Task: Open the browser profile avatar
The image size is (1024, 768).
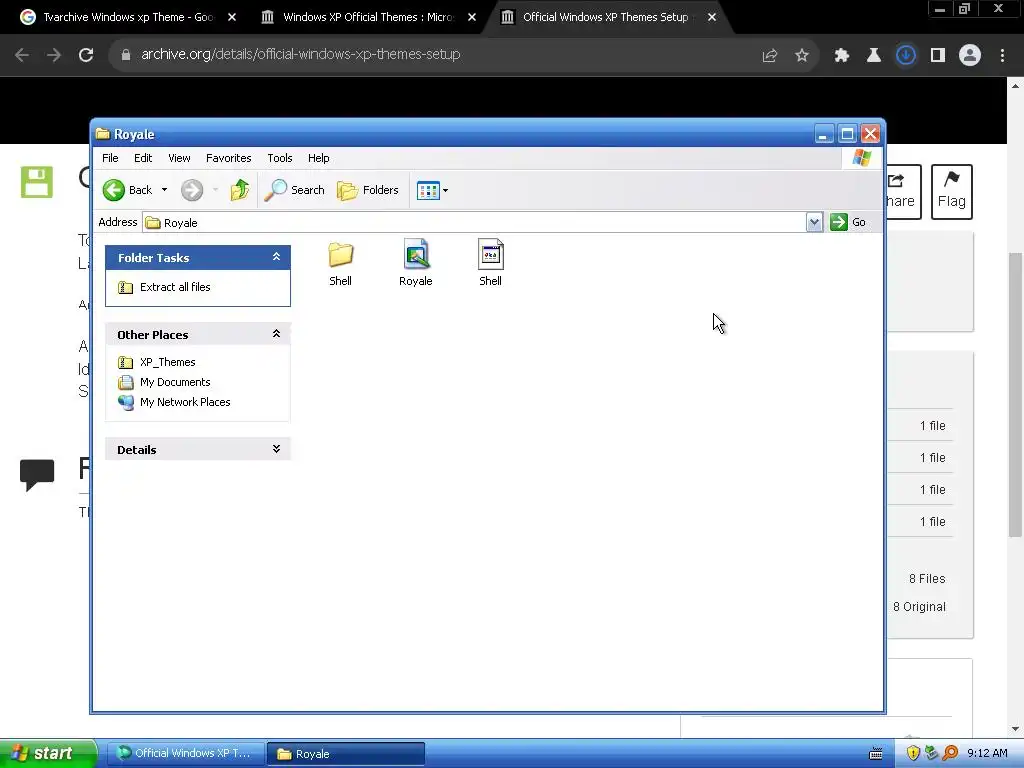Action: [x=970, y=56]
